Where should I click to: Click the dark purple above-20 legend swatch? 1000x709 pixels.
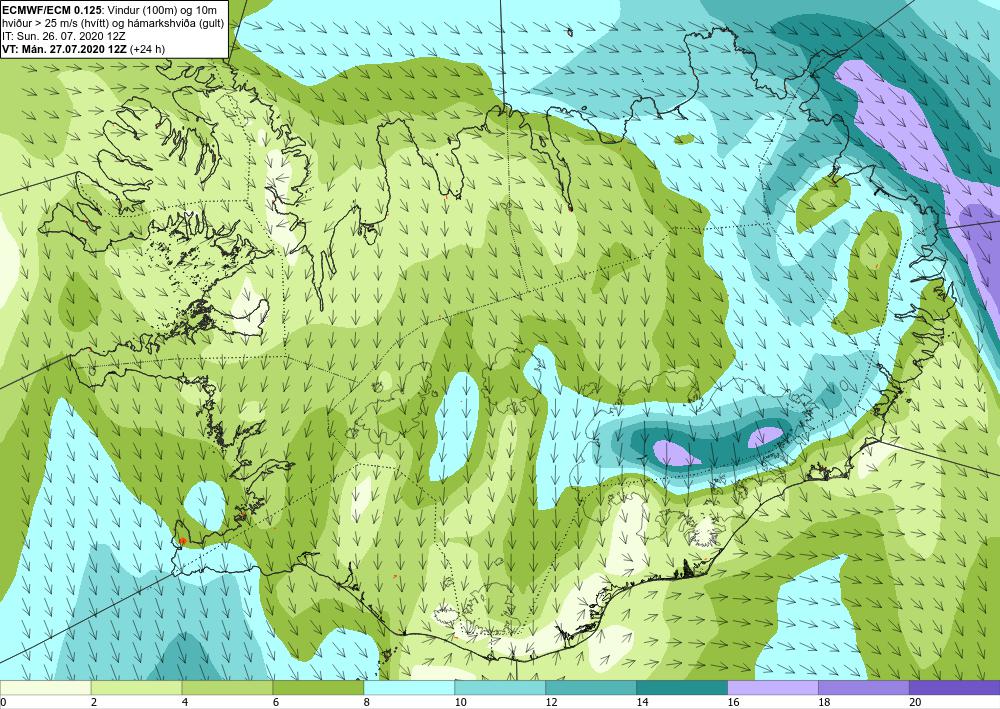(954, 687)
